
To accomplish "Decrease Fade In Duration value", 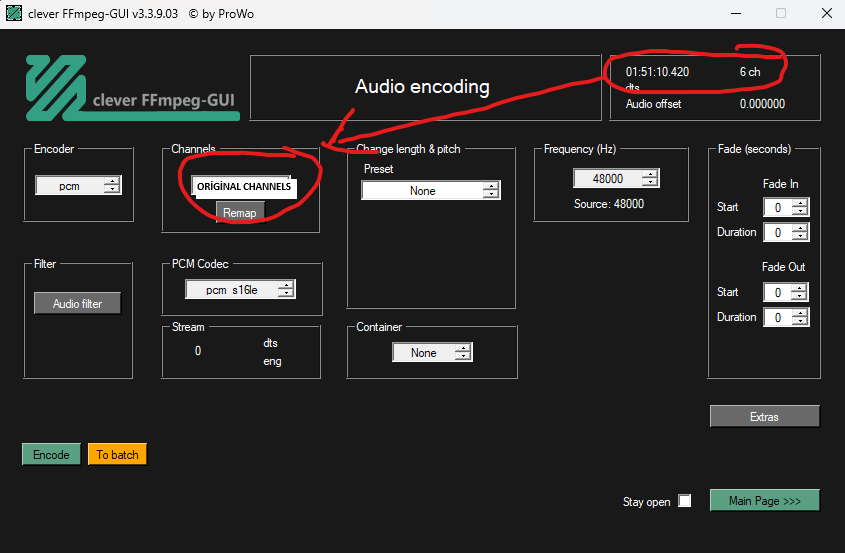I will coord(800,237).
